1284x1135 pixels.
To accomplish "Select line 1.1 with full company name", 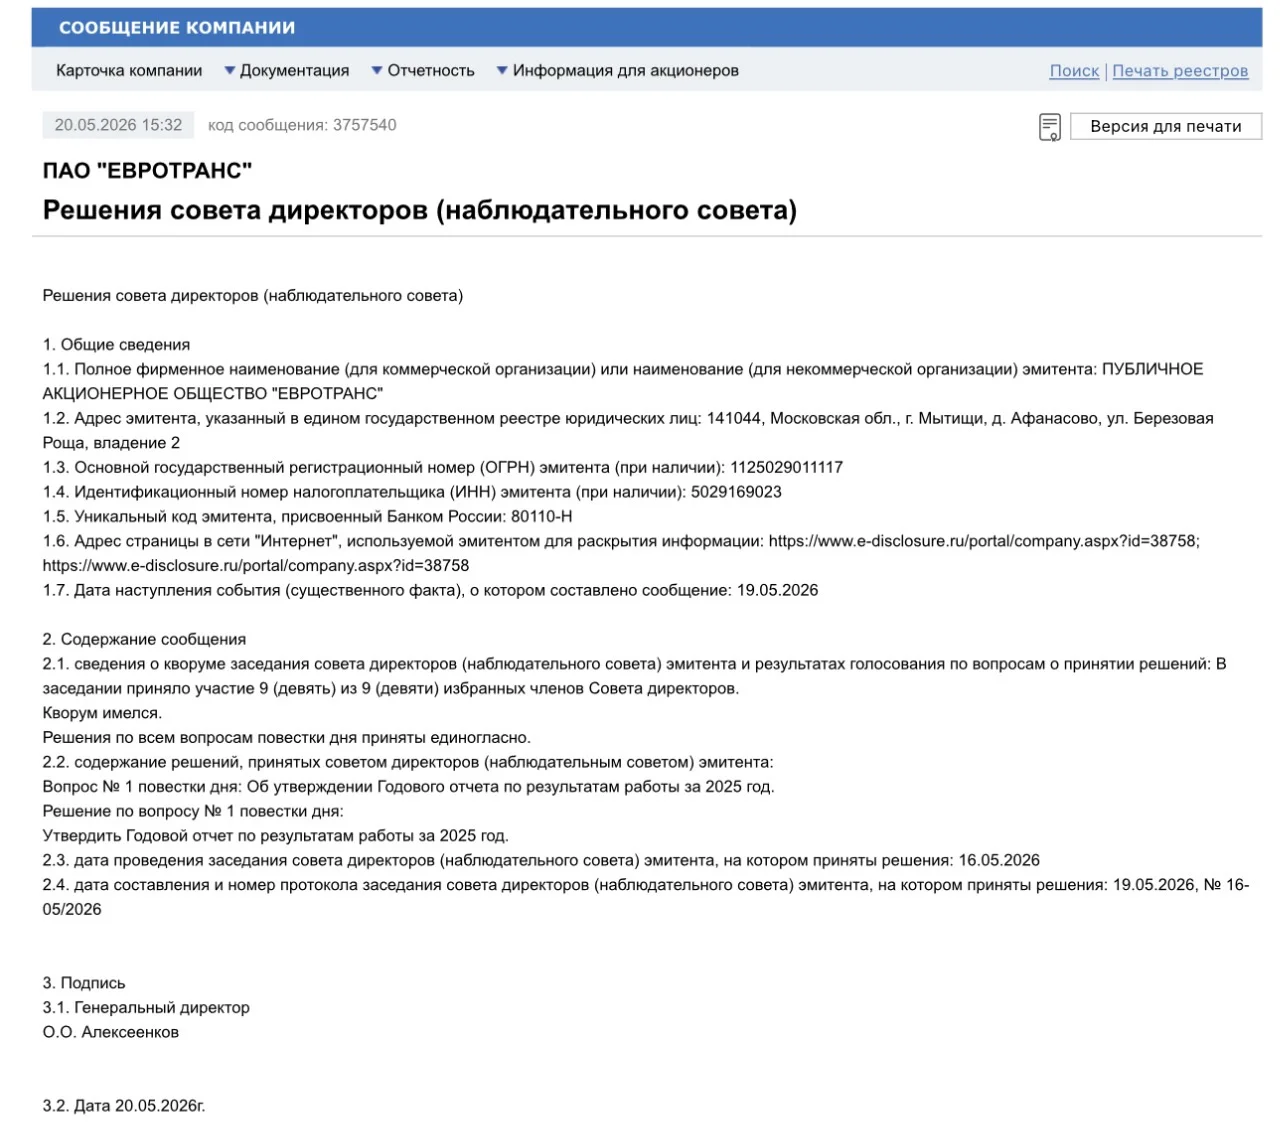I will pos(623,381).
